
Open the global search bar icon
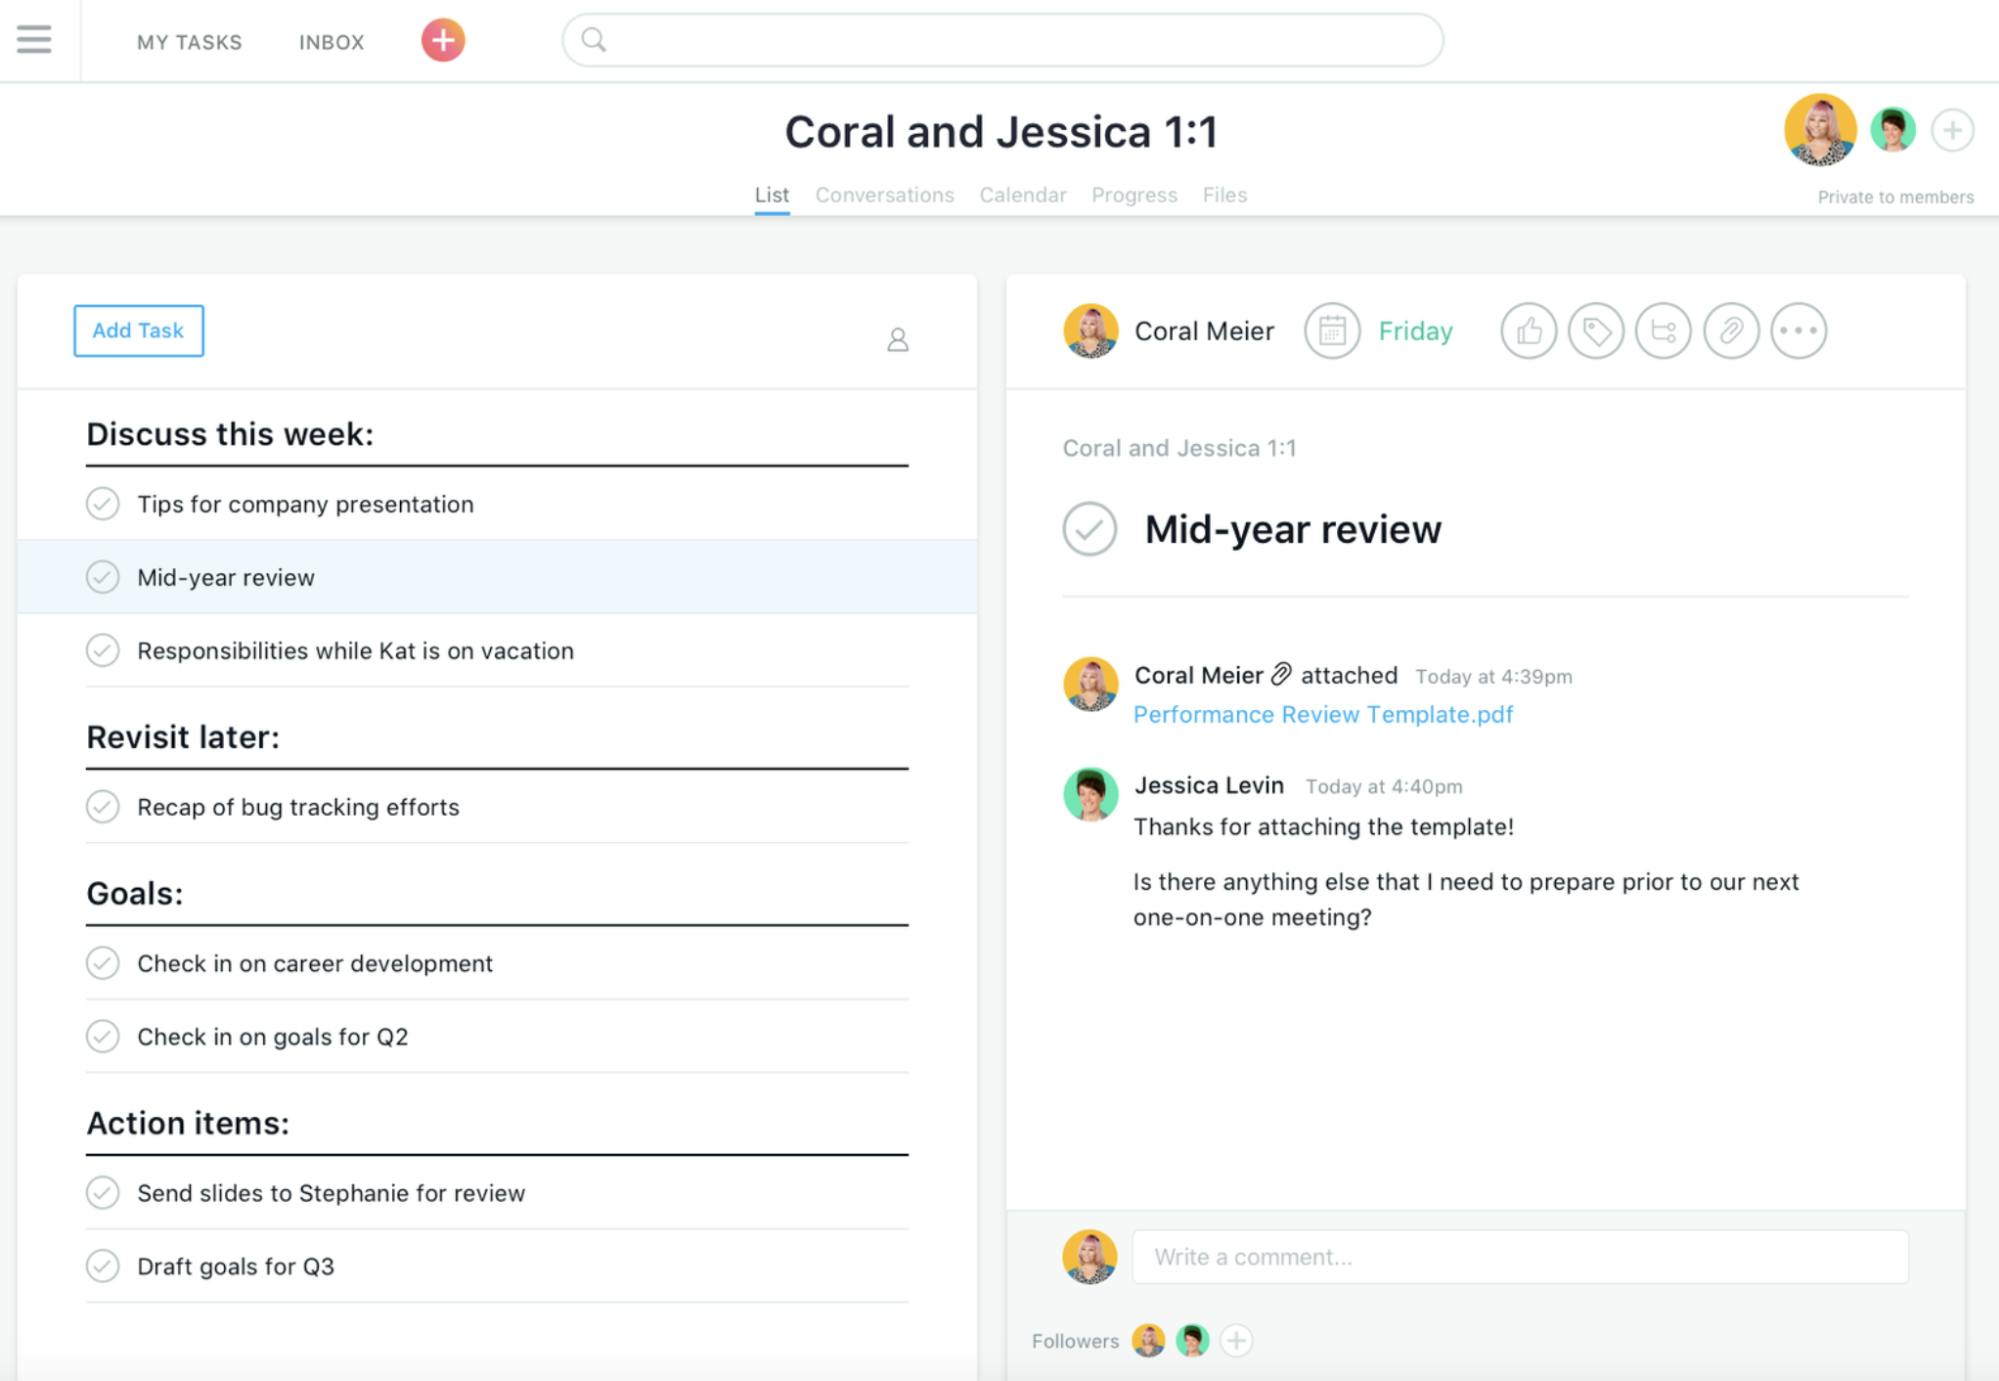tap(592, 41)
